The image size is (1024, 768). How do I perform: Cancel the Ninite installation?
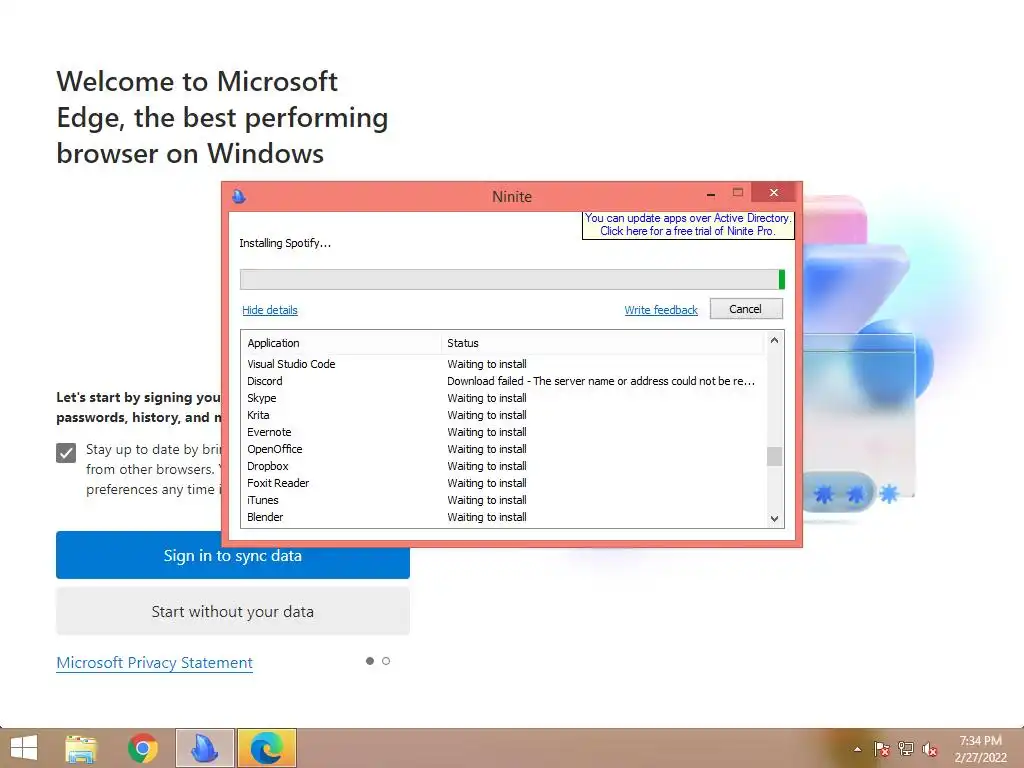click(x=746, y=309)
